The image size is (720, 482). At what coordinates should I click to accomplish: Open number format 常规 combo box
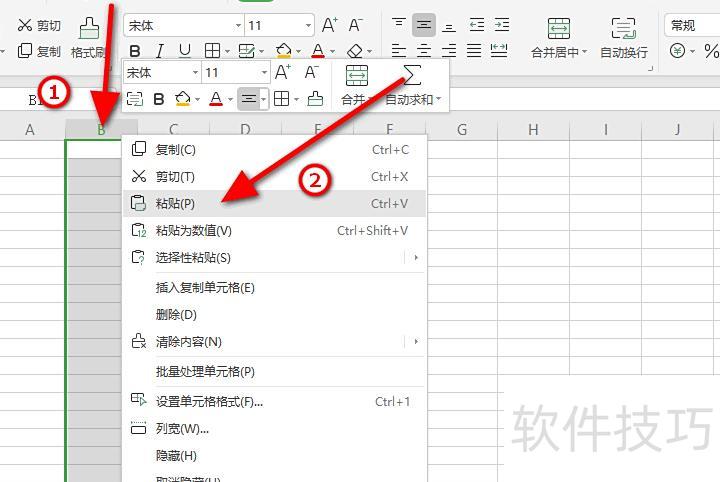click(x=692, y=25)
